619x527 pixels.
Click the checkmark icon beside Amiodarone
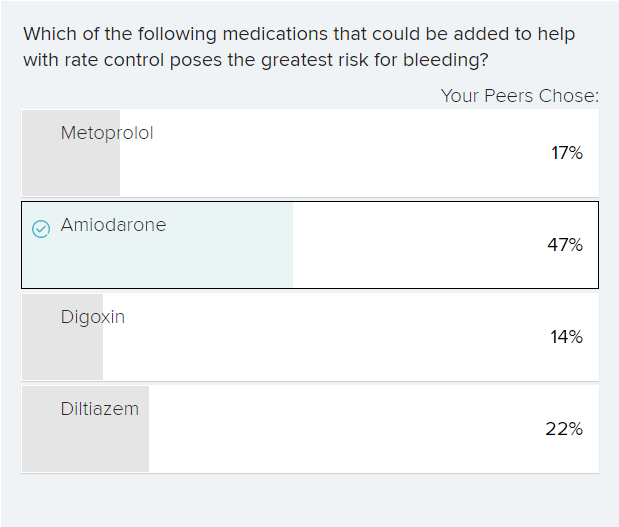pos(41,229)
